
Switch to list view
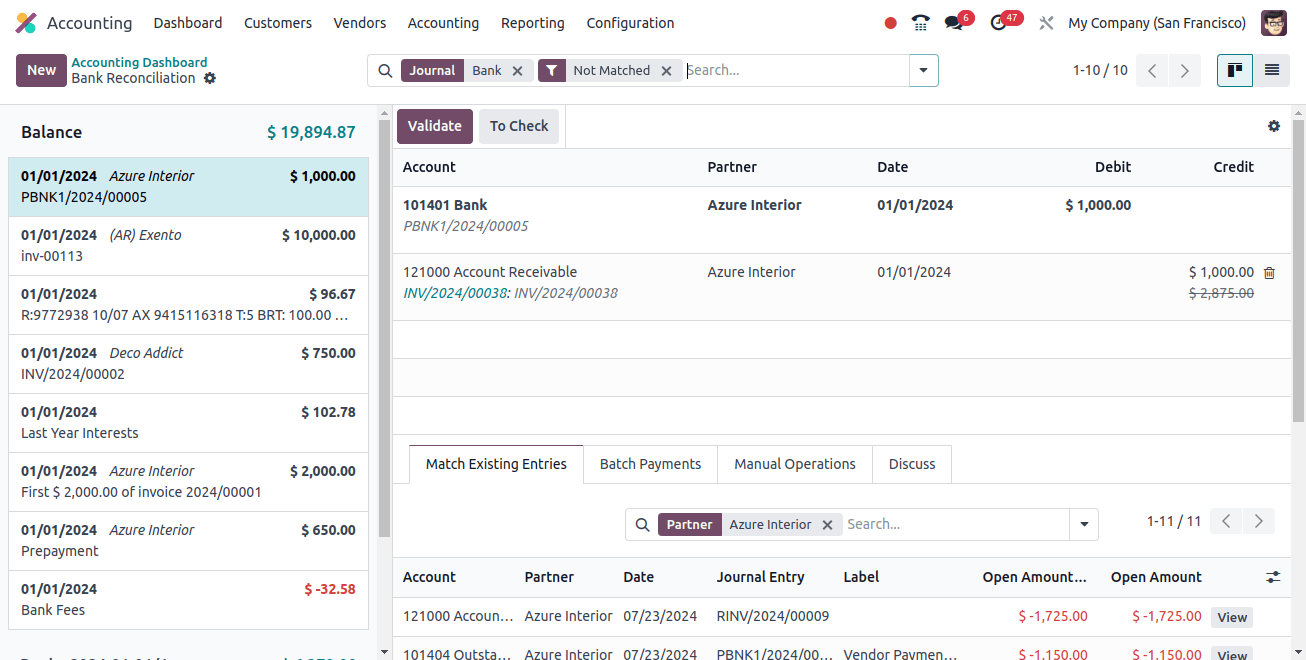pos(1272,71)
